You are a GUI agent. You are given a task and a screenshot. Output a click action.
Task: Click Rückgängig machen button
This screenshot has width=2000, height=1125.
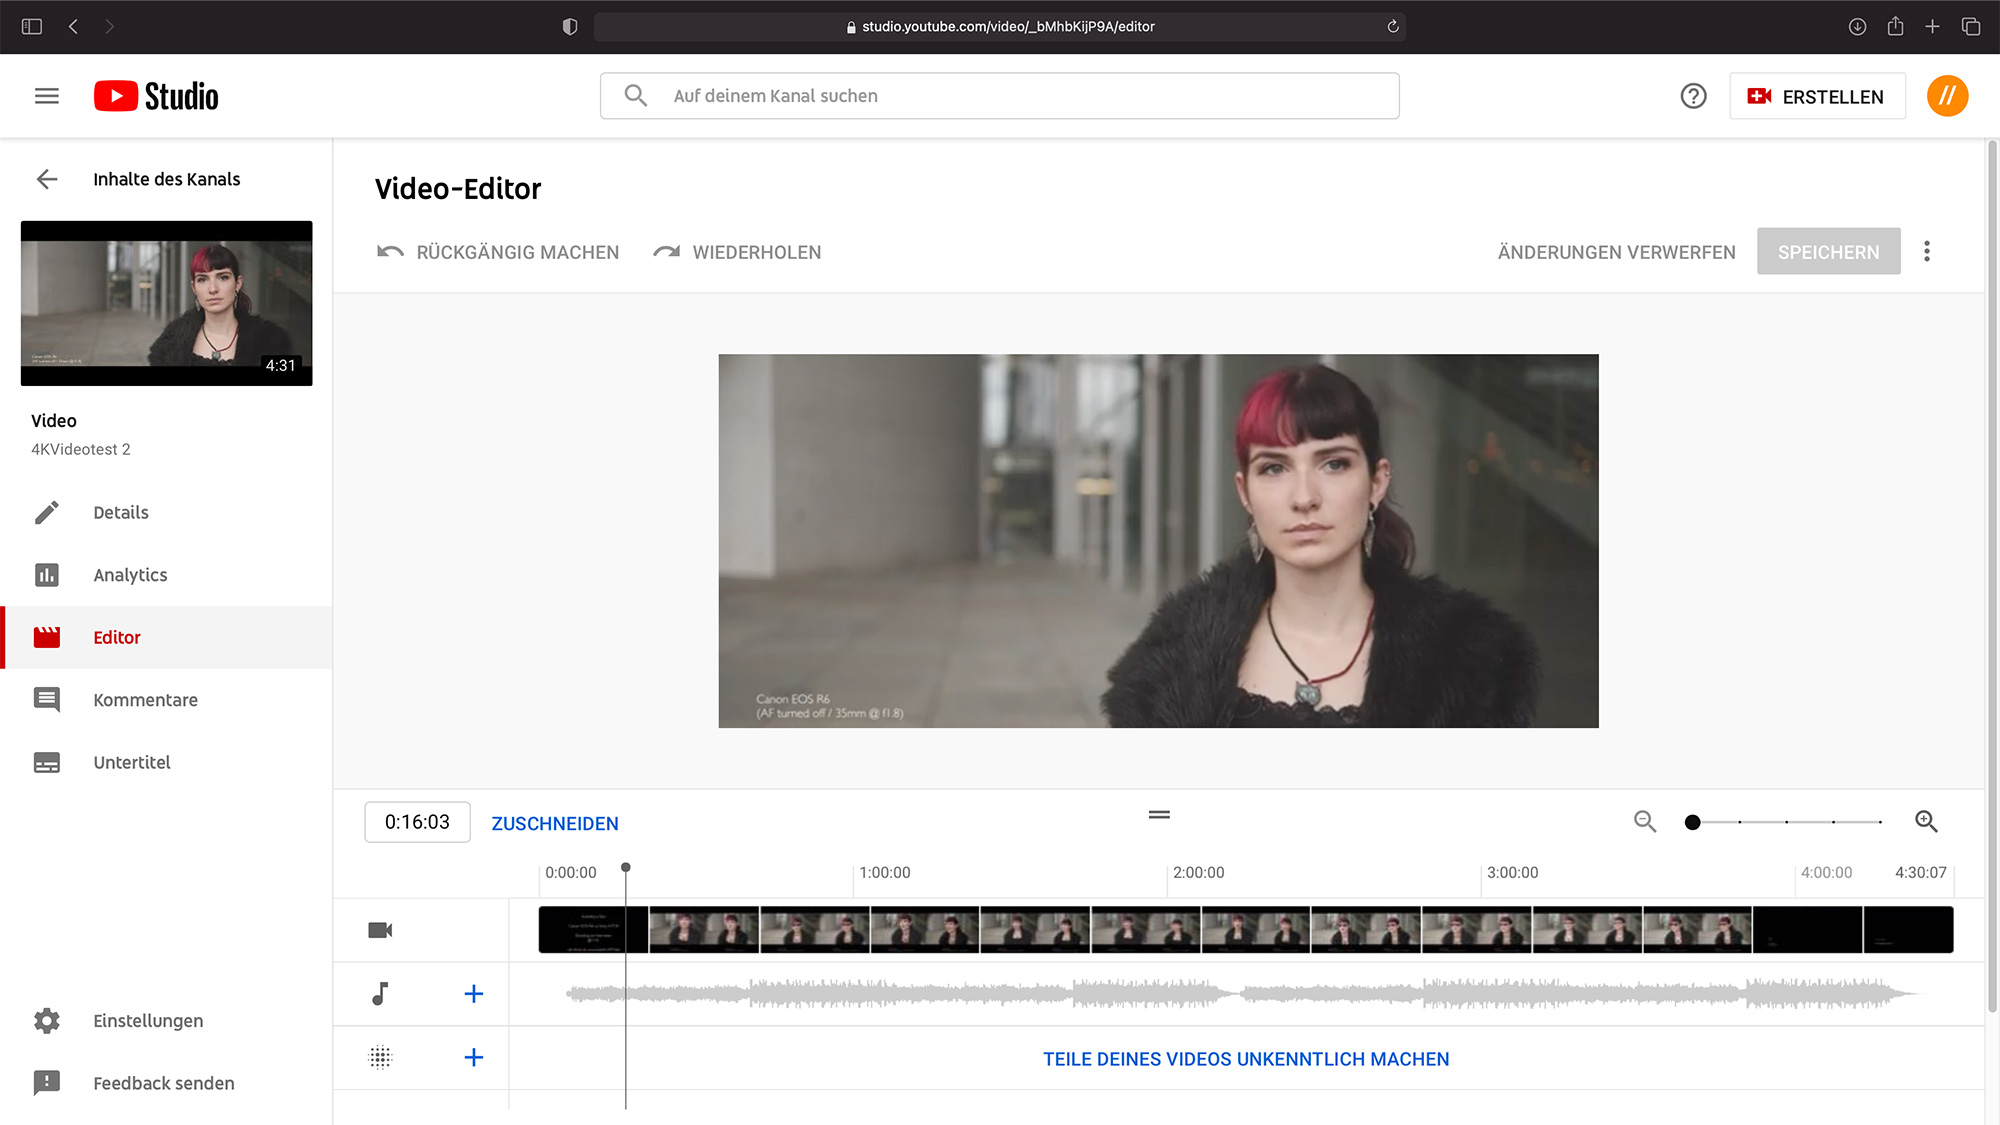click(x=498, y=252)
